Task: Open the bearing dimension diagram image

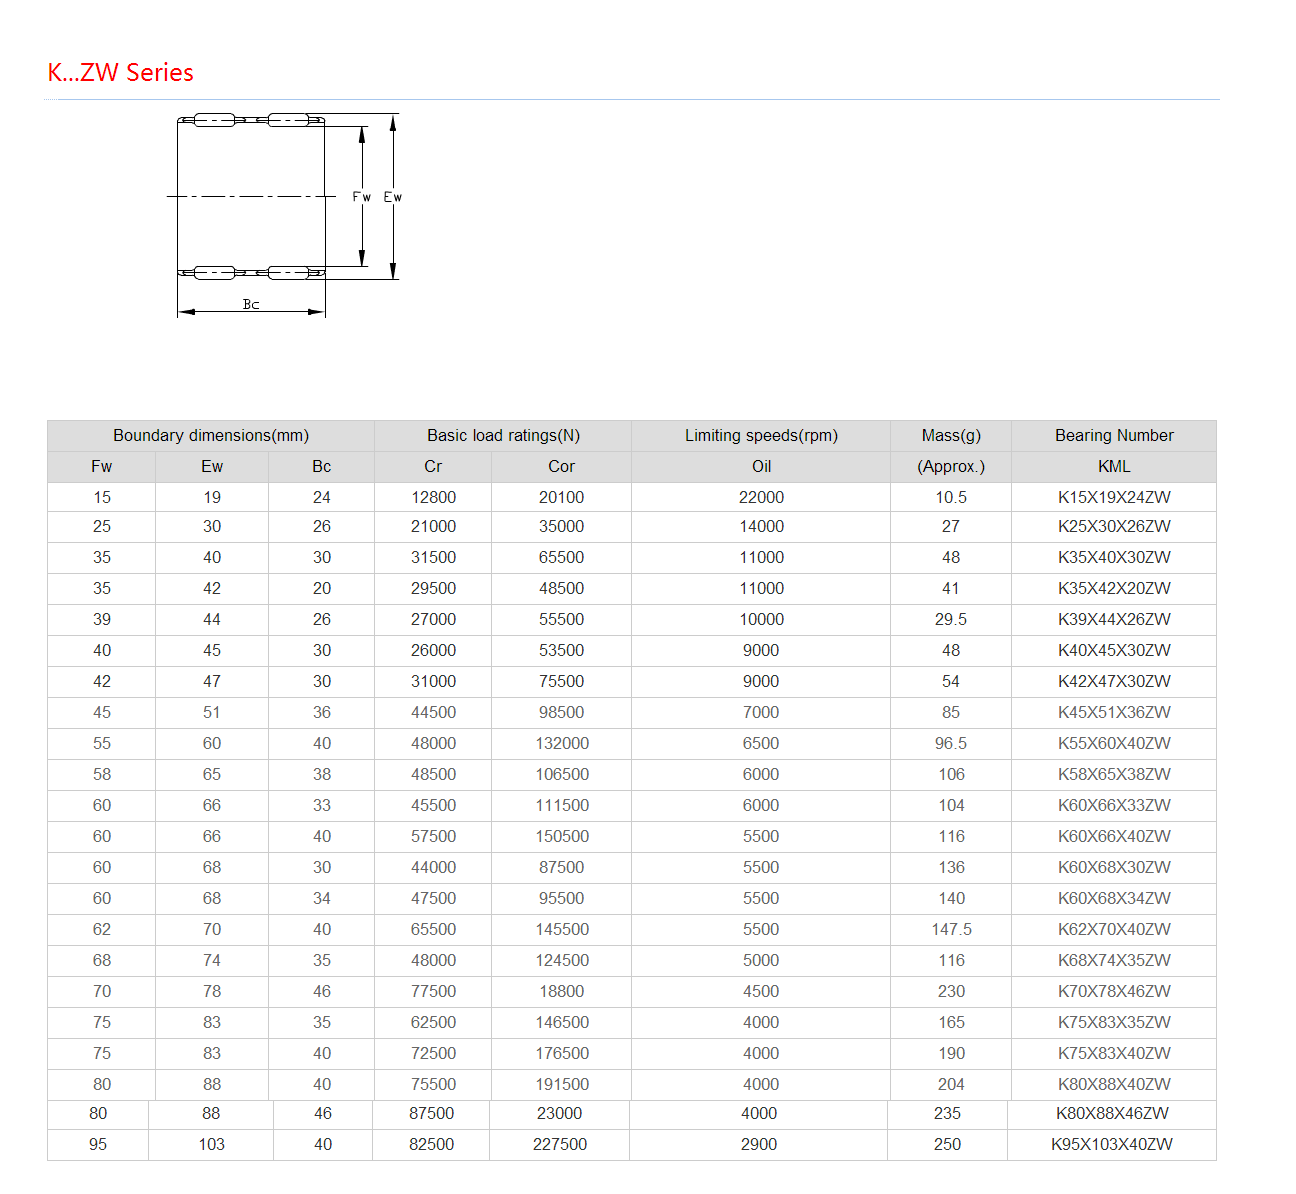Action: pyautogui.click(x=285, y=215)
